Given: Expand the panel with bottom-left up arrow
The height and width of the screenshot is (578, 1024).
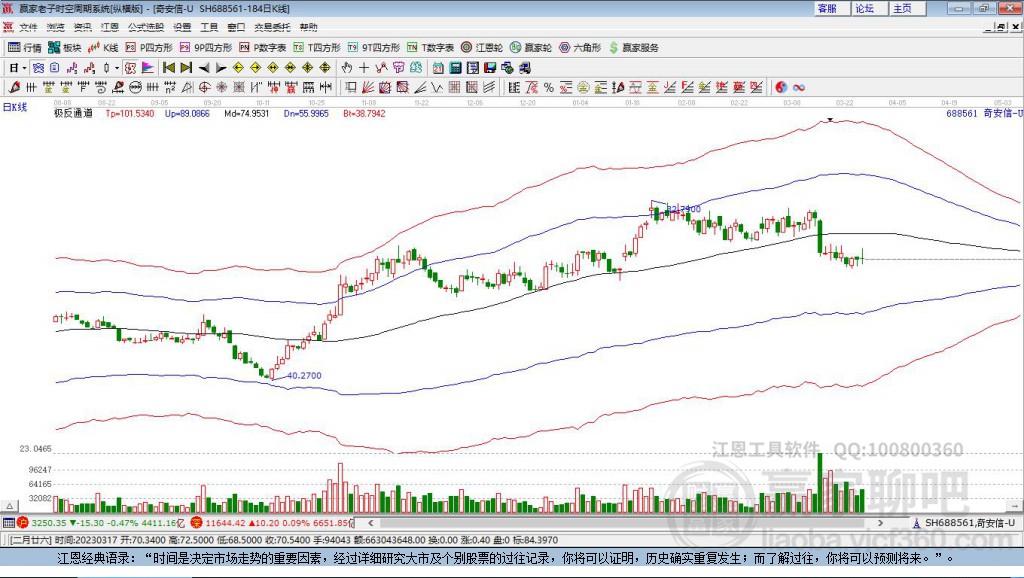Looking at the screenshot, I should pos(9,506).
